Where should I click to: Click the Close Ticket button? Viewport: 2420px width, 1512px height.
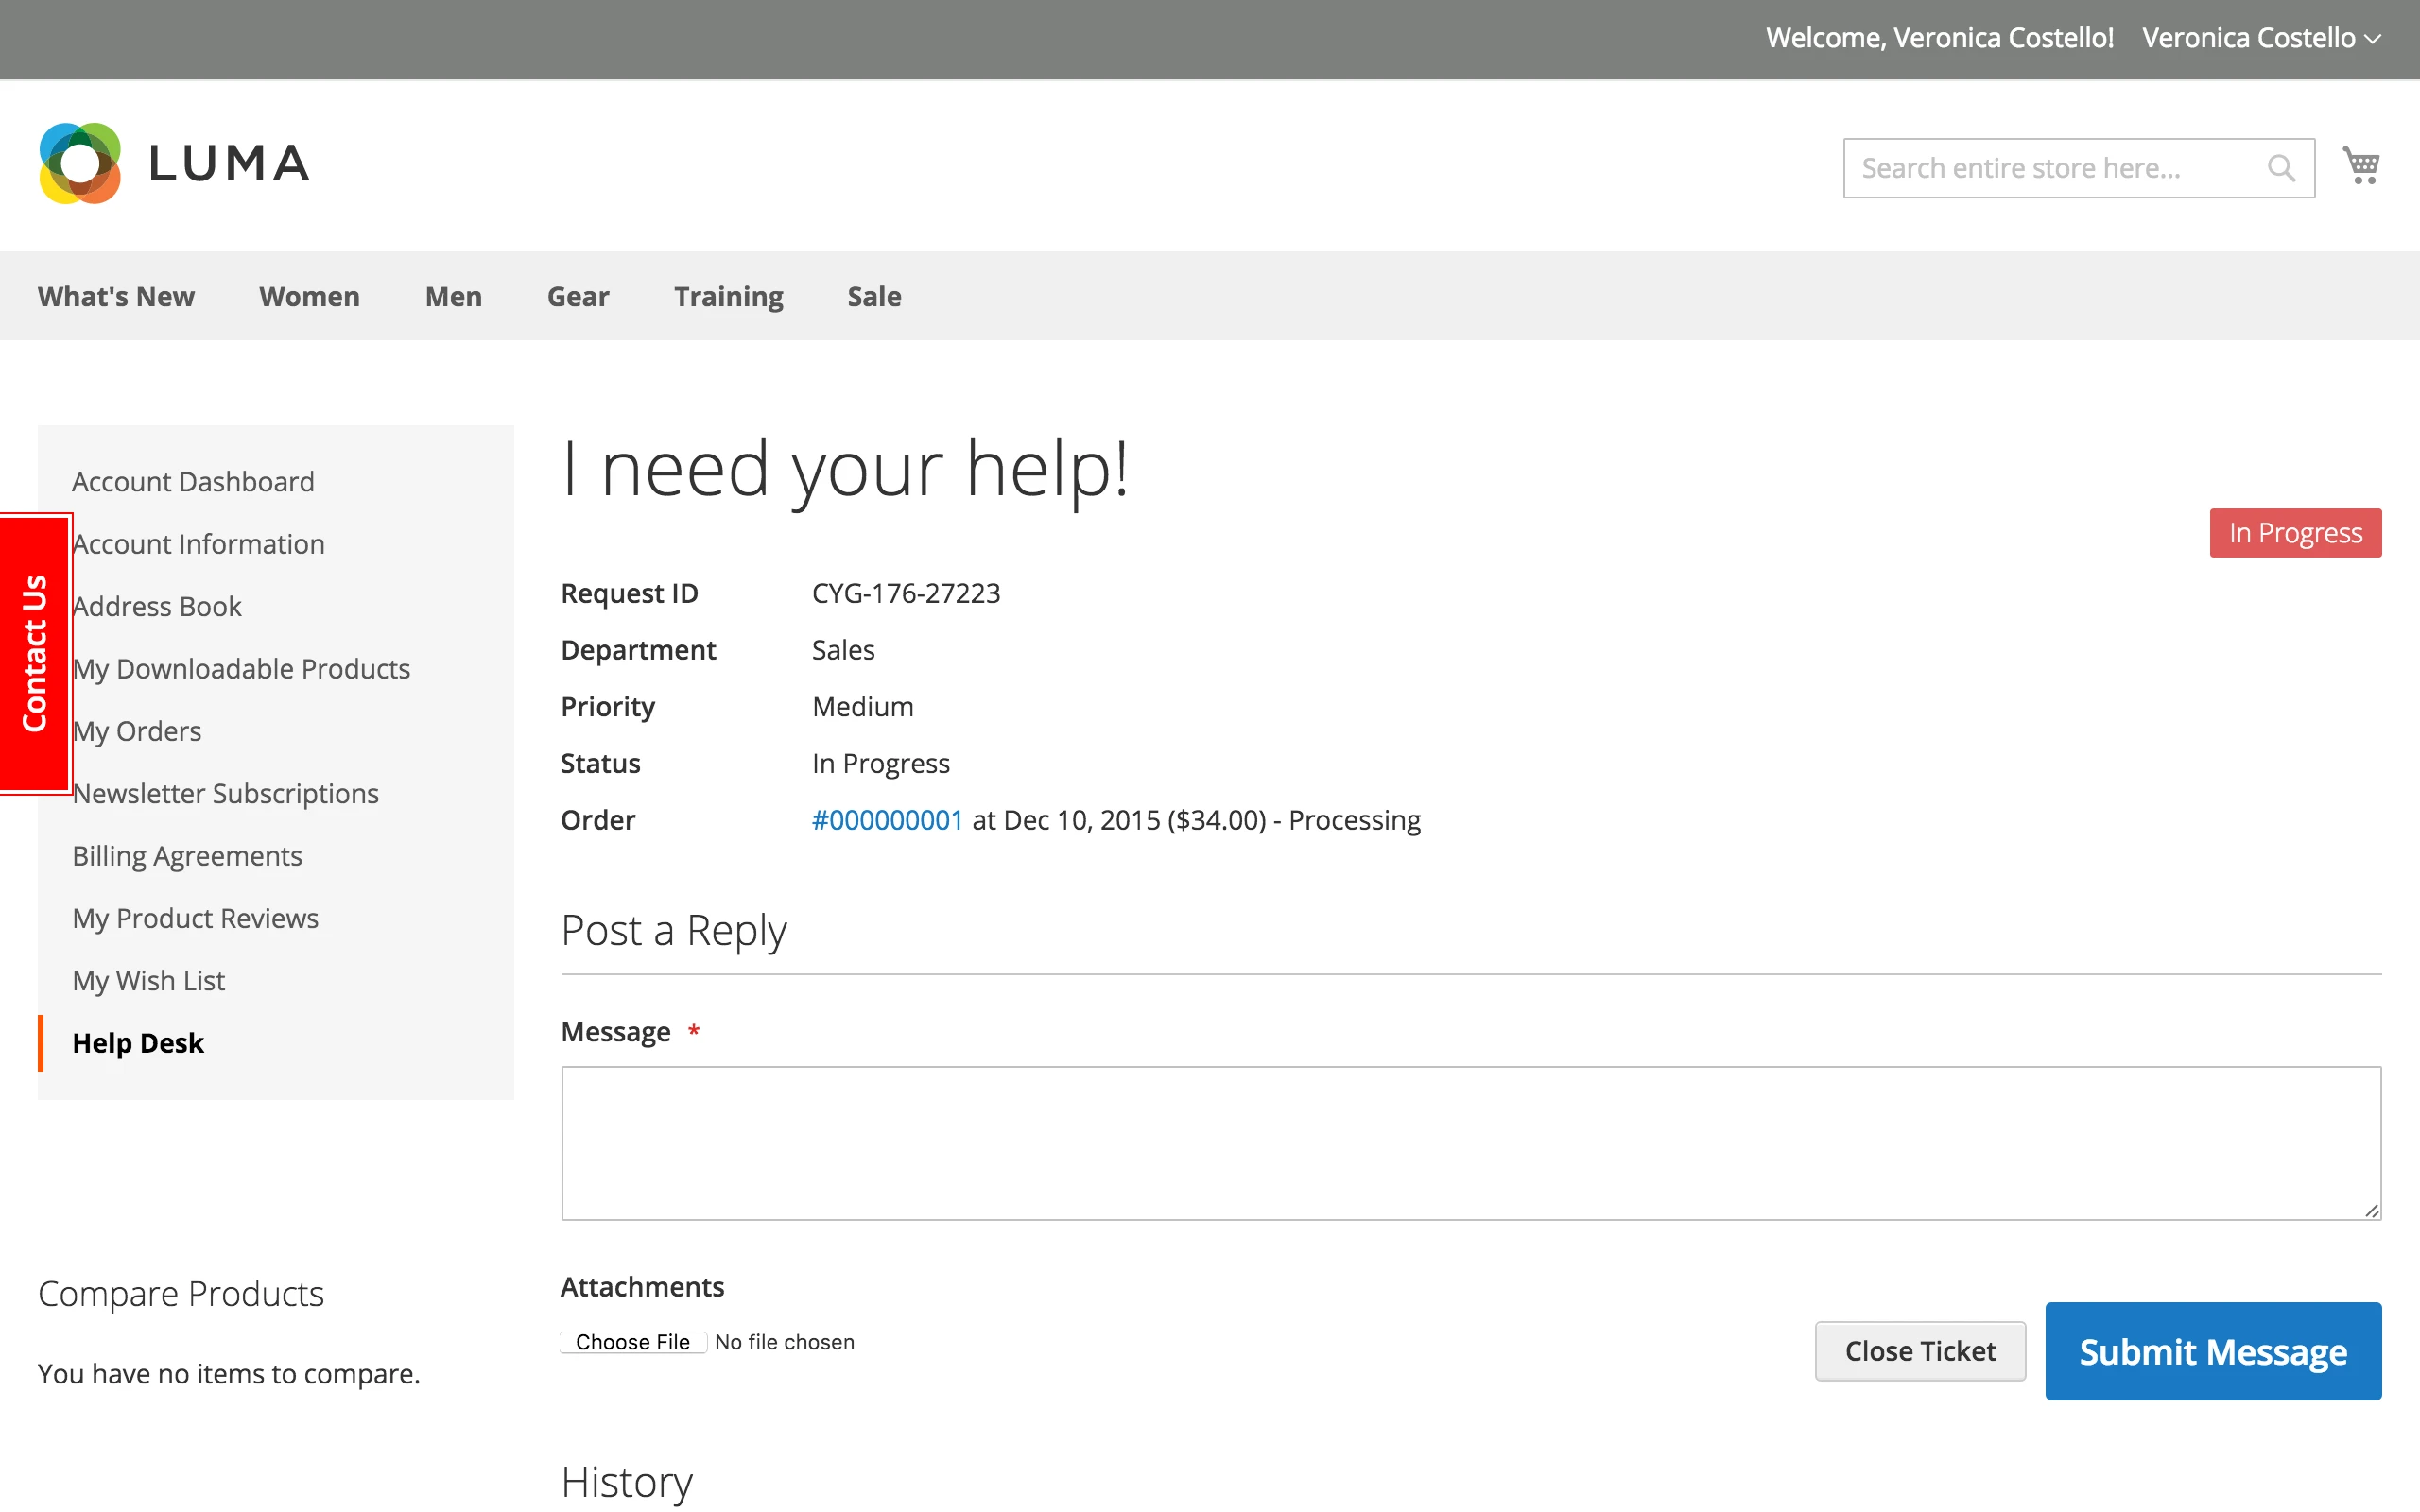pyautogui.click(x=1919, y=1351)
